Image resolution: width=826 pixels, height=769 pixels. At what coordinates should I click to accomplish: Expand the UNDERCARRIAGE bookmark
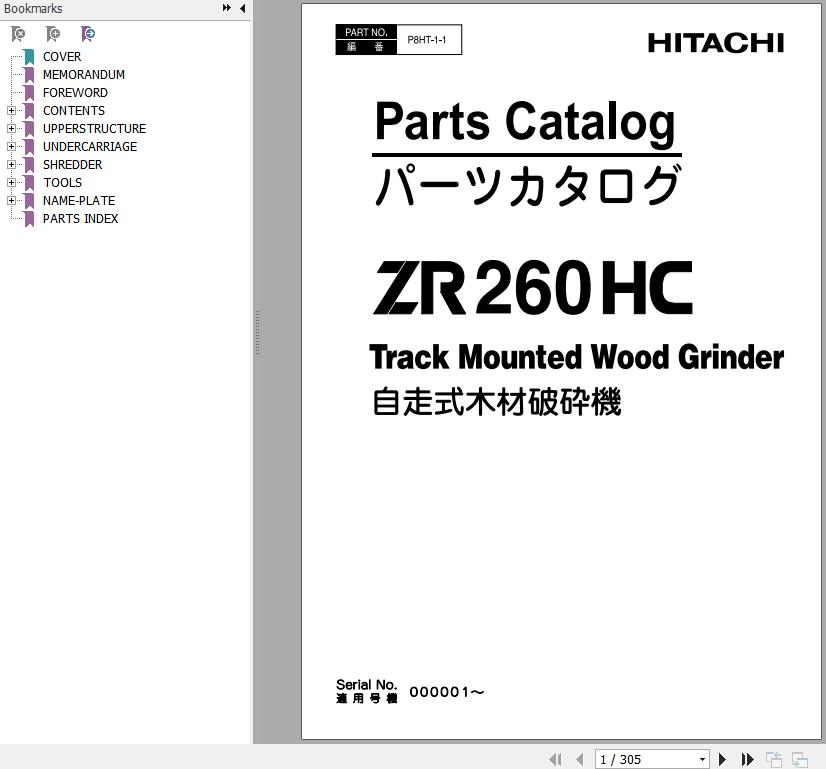pyautogui.click(x=11, y=146)
